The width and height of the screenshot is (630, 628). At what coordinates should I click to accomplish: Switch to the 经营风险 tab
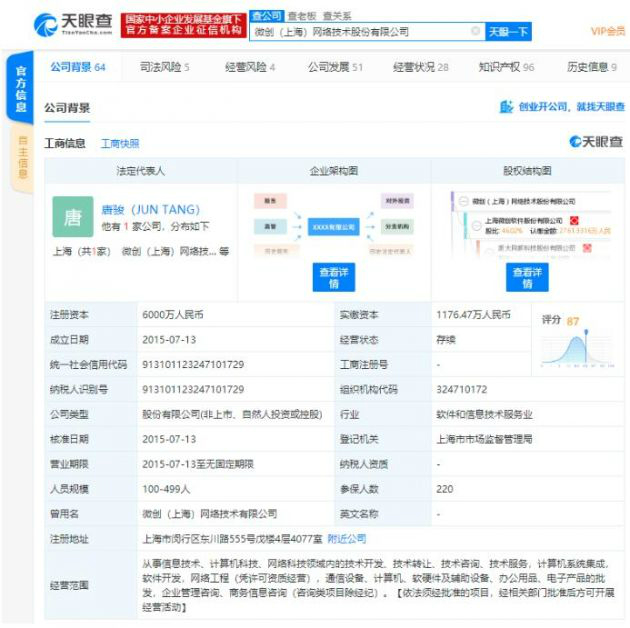click(250, 67)
